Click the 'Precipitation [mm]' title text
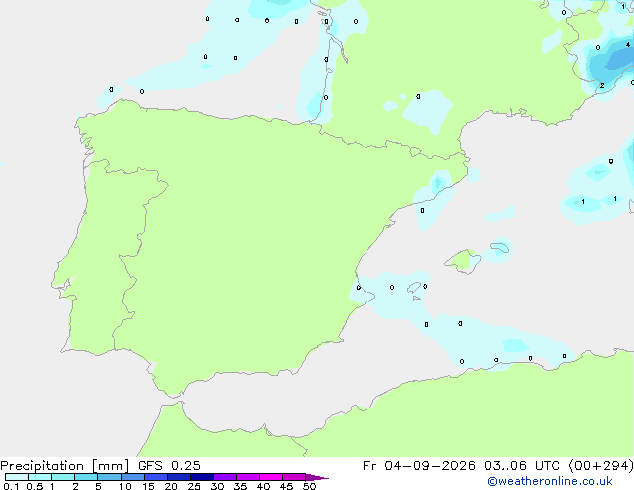 65,466
